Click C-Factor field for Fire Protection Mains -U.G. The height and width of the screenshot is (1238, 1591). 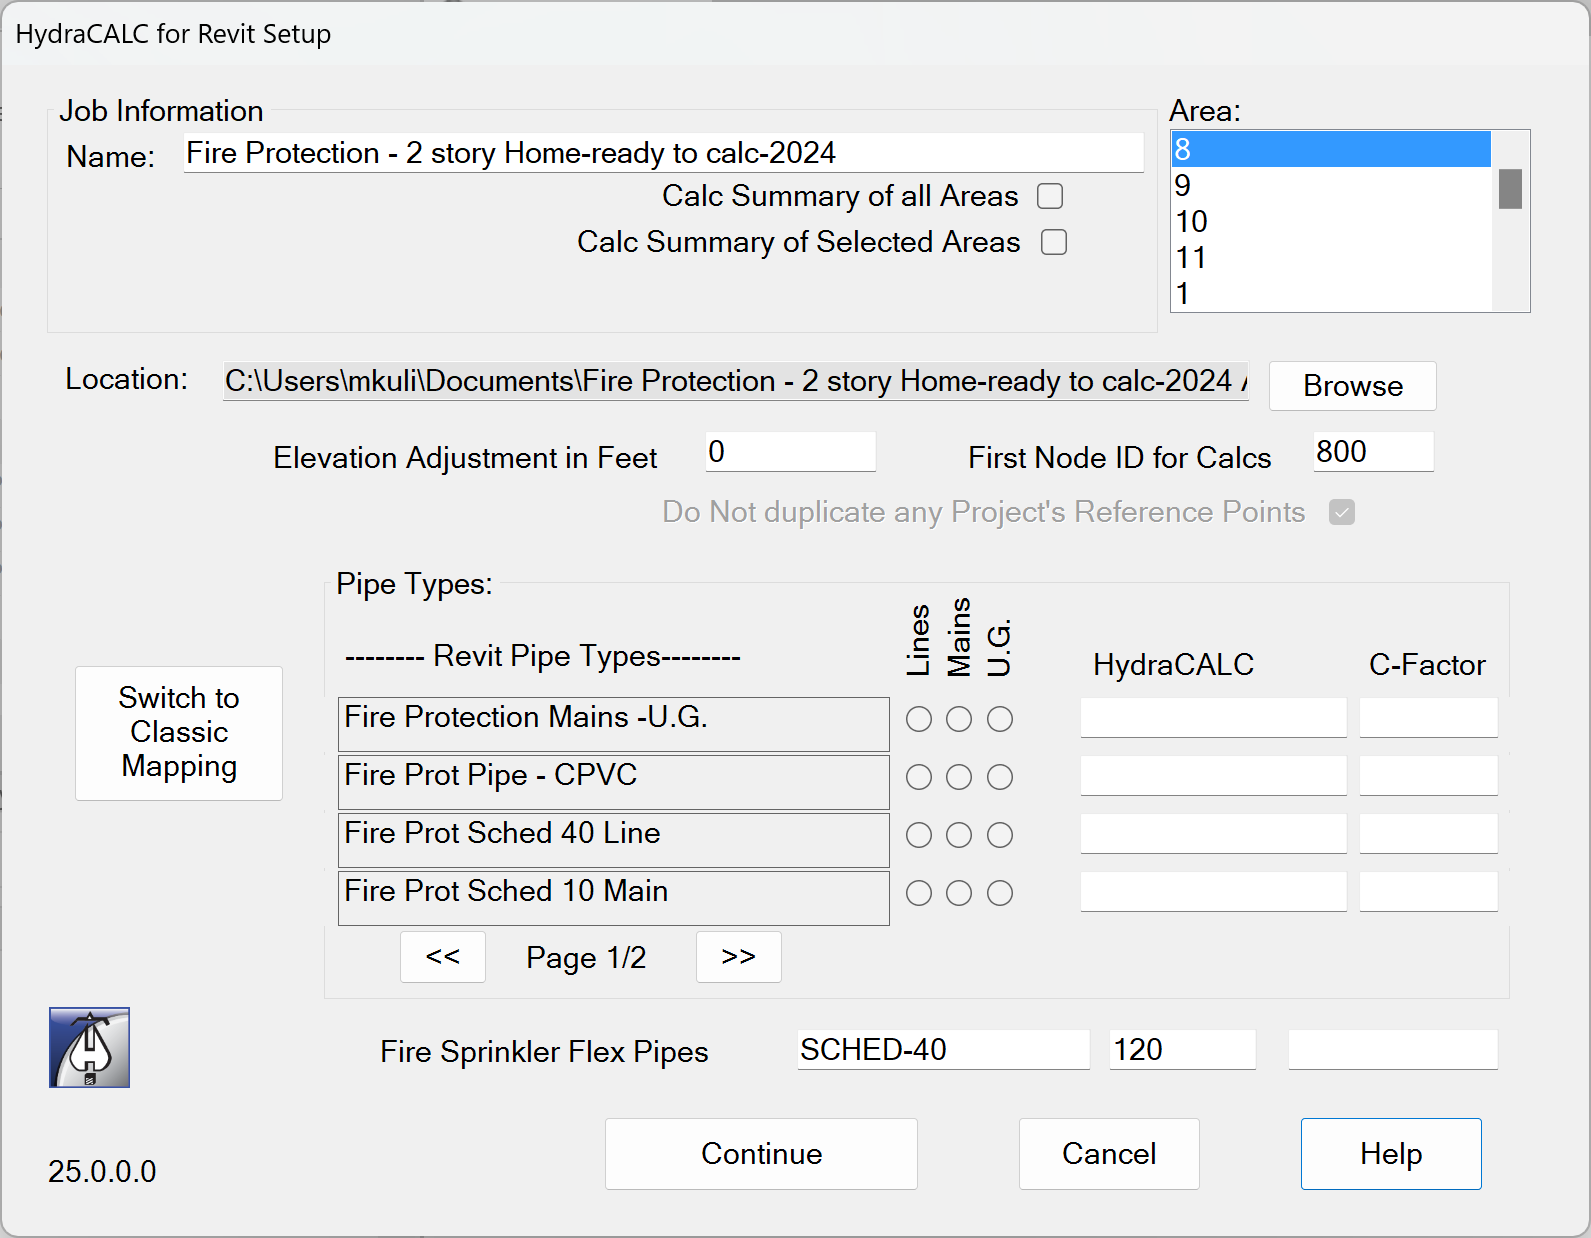1429,718
